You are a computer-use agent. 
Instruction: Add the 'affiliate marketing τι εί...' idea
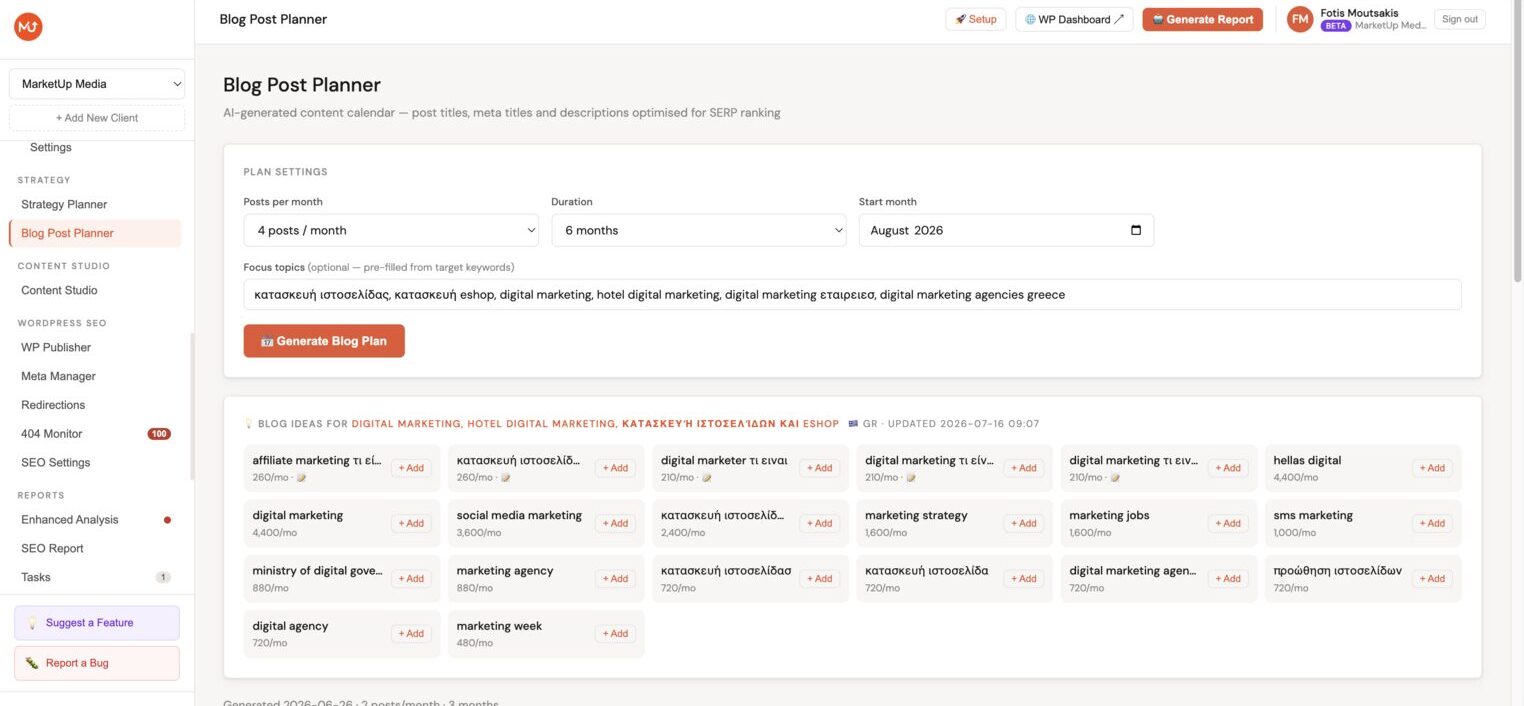[x=411, y=468]
